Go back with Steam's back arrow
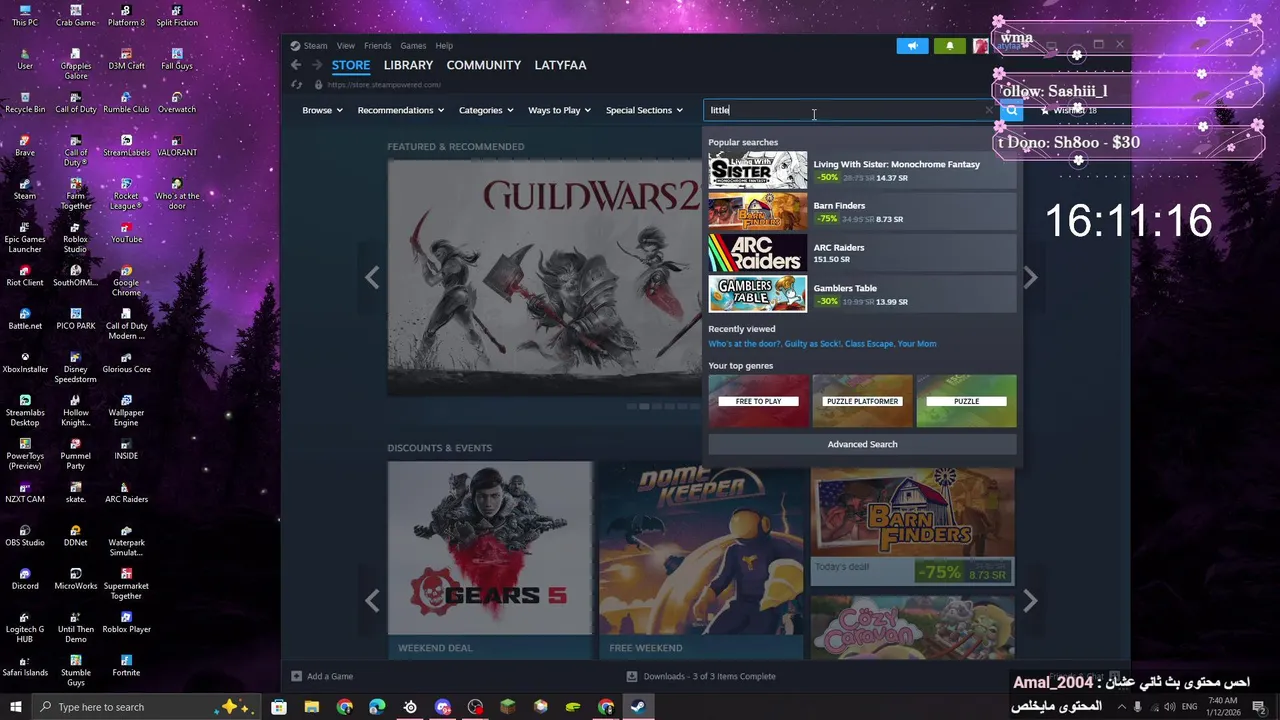 point(296,65)
